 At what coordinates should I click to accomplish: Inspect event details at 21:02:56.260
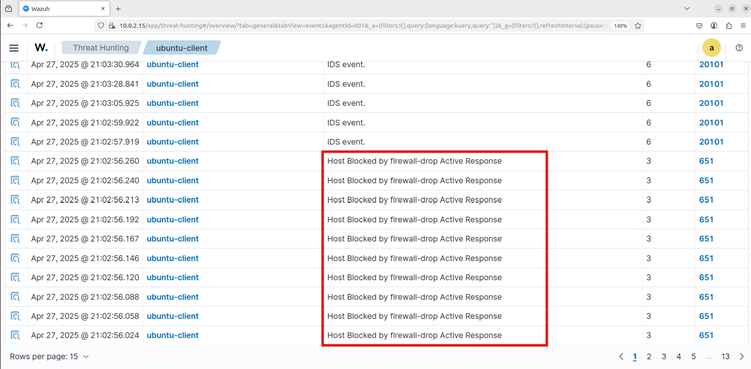tap(15, 161)
